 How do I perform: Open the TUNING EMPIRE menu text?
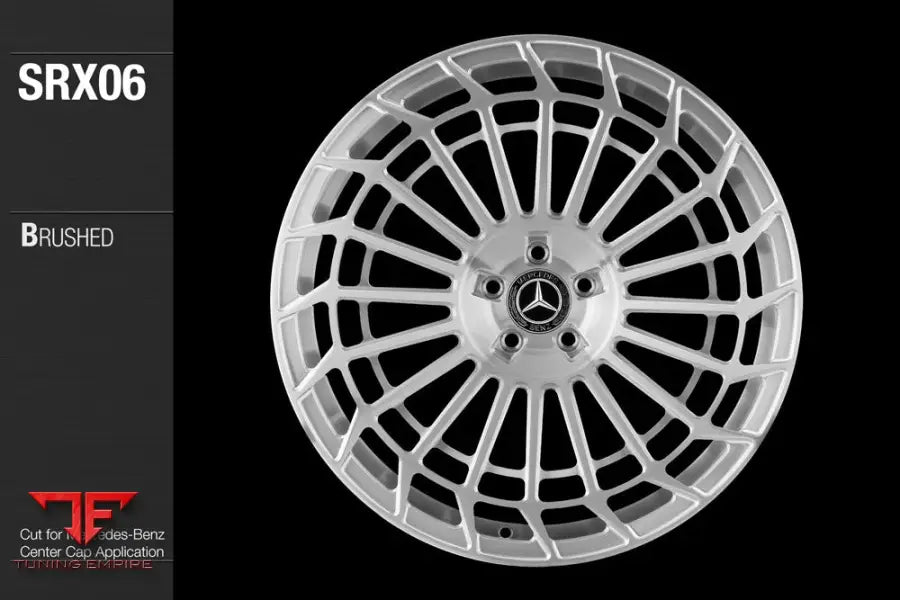click(x=82, y=564)
